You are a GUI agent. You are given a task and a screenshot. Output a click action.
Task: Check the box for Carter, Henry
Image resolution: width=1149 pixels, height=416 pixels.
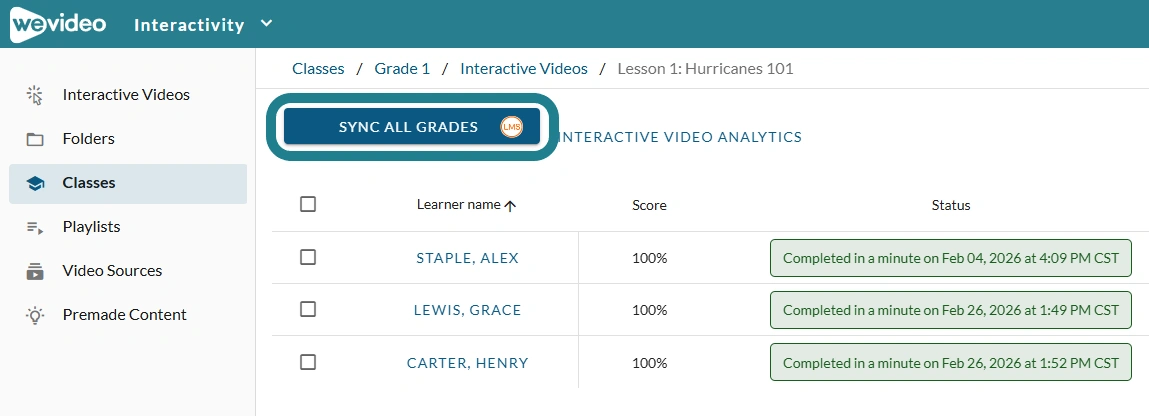pos(308,362)
